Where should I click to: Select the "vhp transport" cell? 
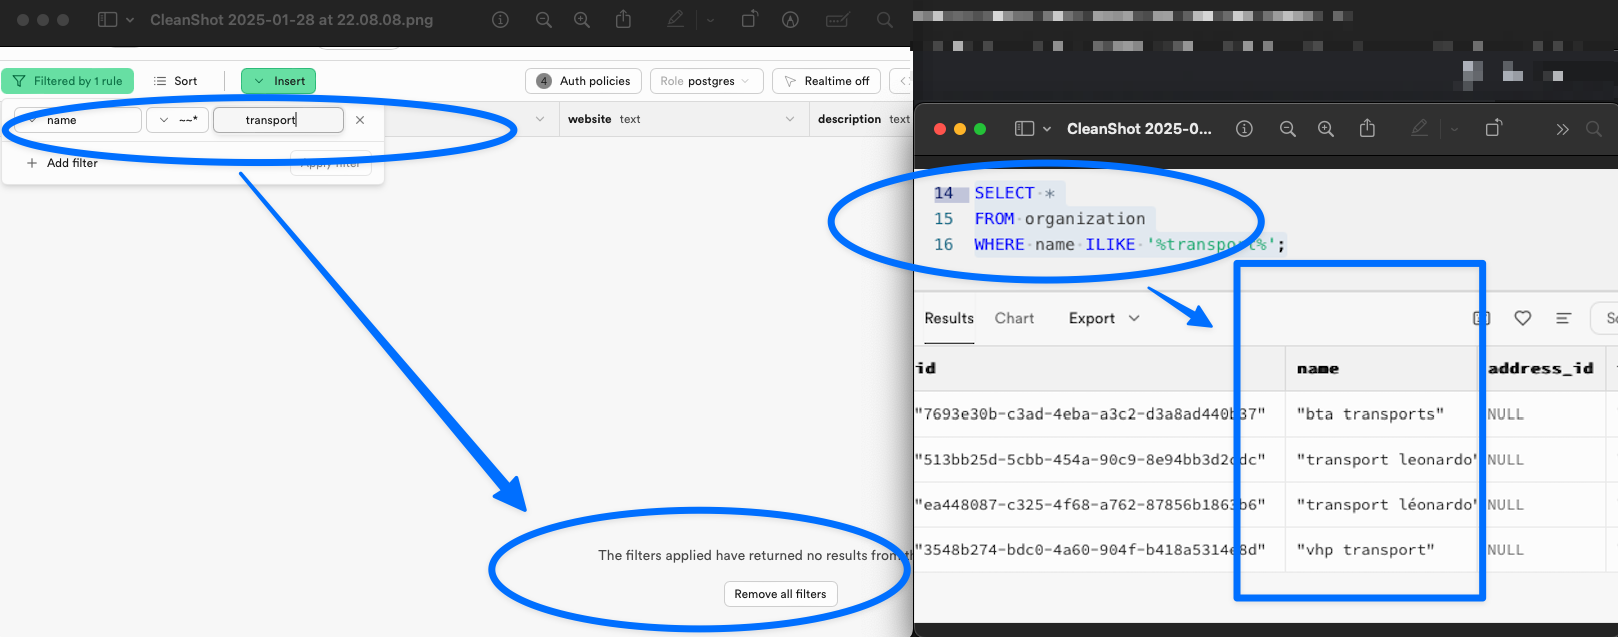click(1381, 550)
